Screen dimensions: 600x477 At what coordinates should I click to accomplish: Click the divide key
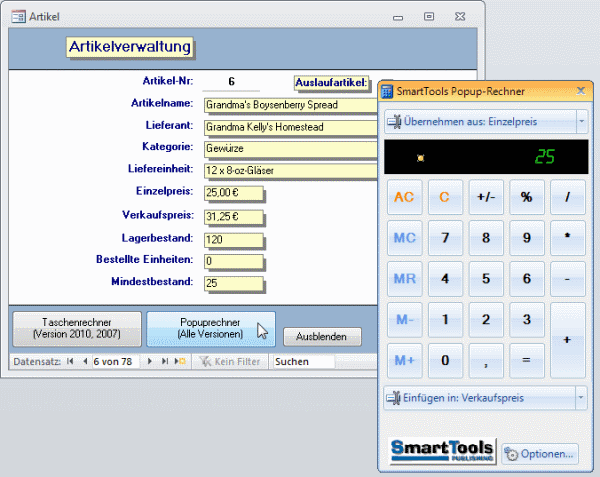568,197
